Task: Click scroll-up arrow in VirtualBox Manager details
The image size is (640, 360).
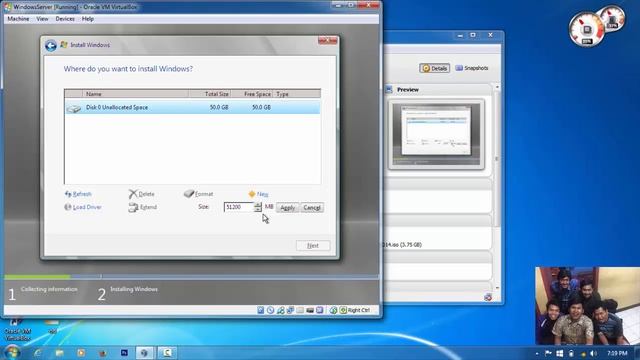Action: pos(497,87)
